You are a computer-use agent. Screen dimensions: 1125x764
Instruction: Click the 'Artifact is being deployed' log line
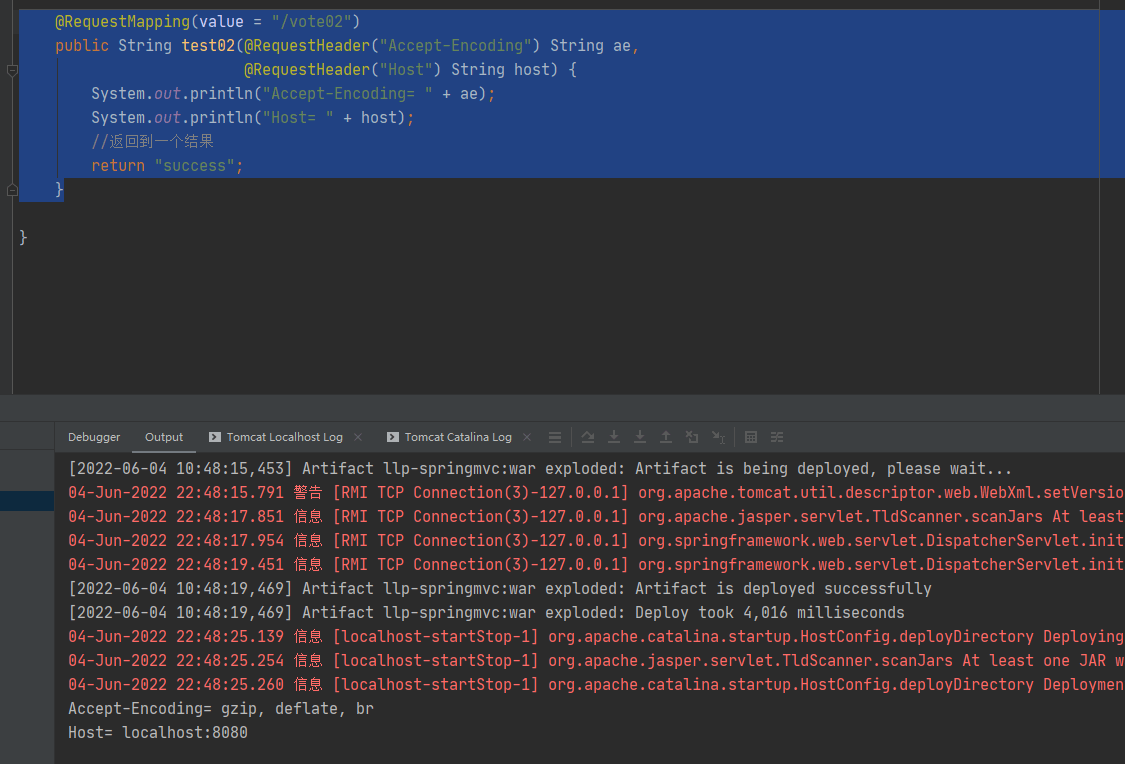(x=540, y=468)
